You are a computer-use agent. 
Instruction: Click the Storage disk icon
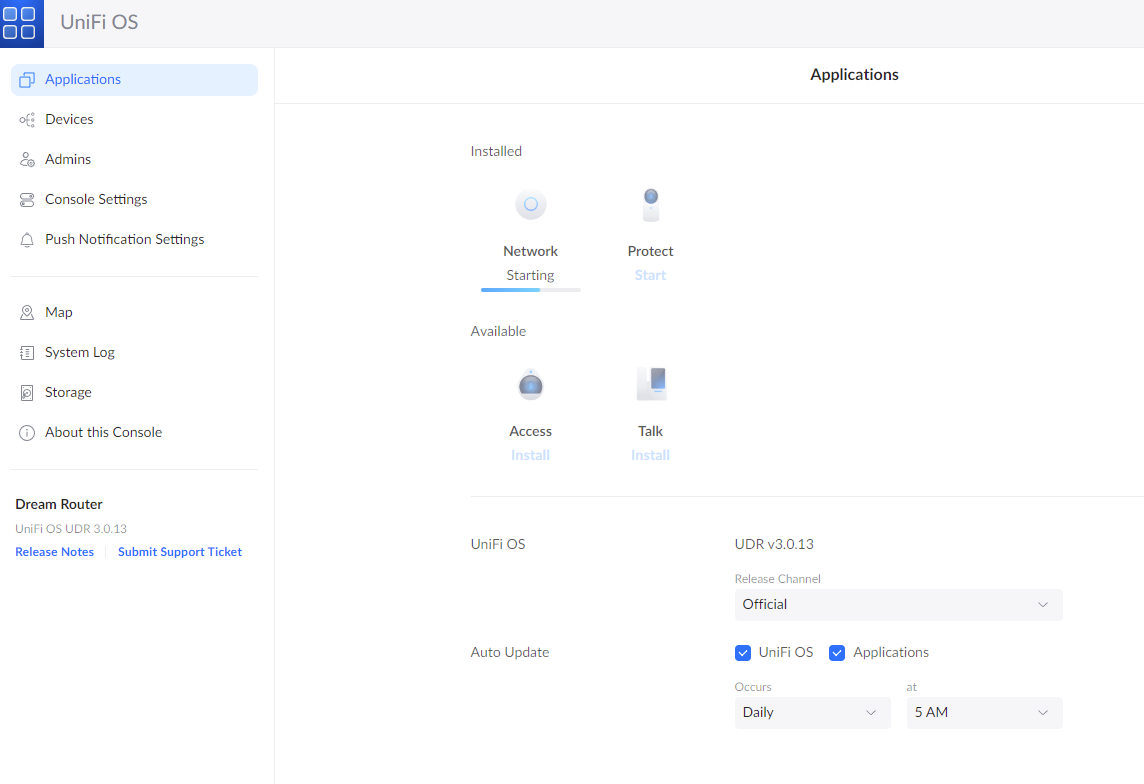(x=27, y=393)
